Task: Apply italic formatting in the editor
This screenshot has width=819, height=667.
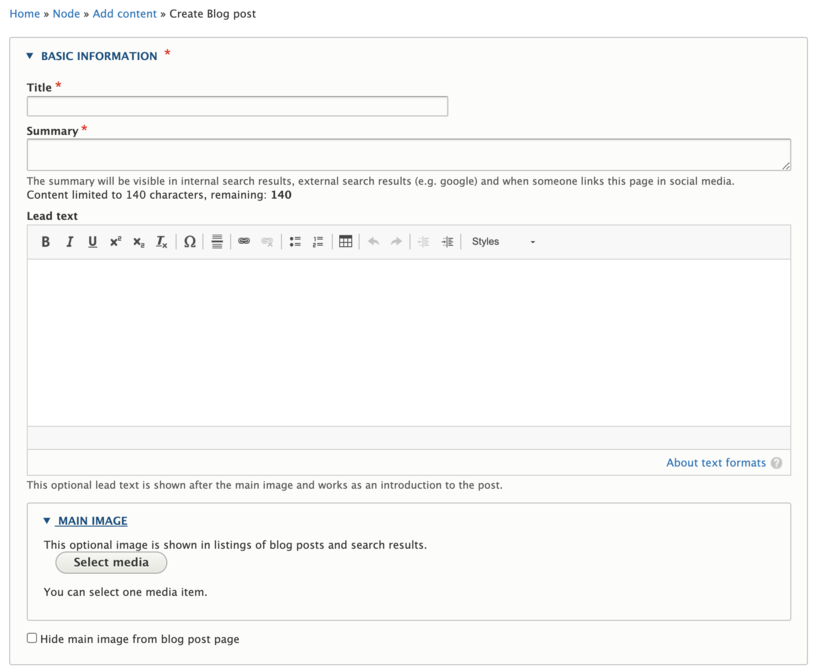Action: 69,242
